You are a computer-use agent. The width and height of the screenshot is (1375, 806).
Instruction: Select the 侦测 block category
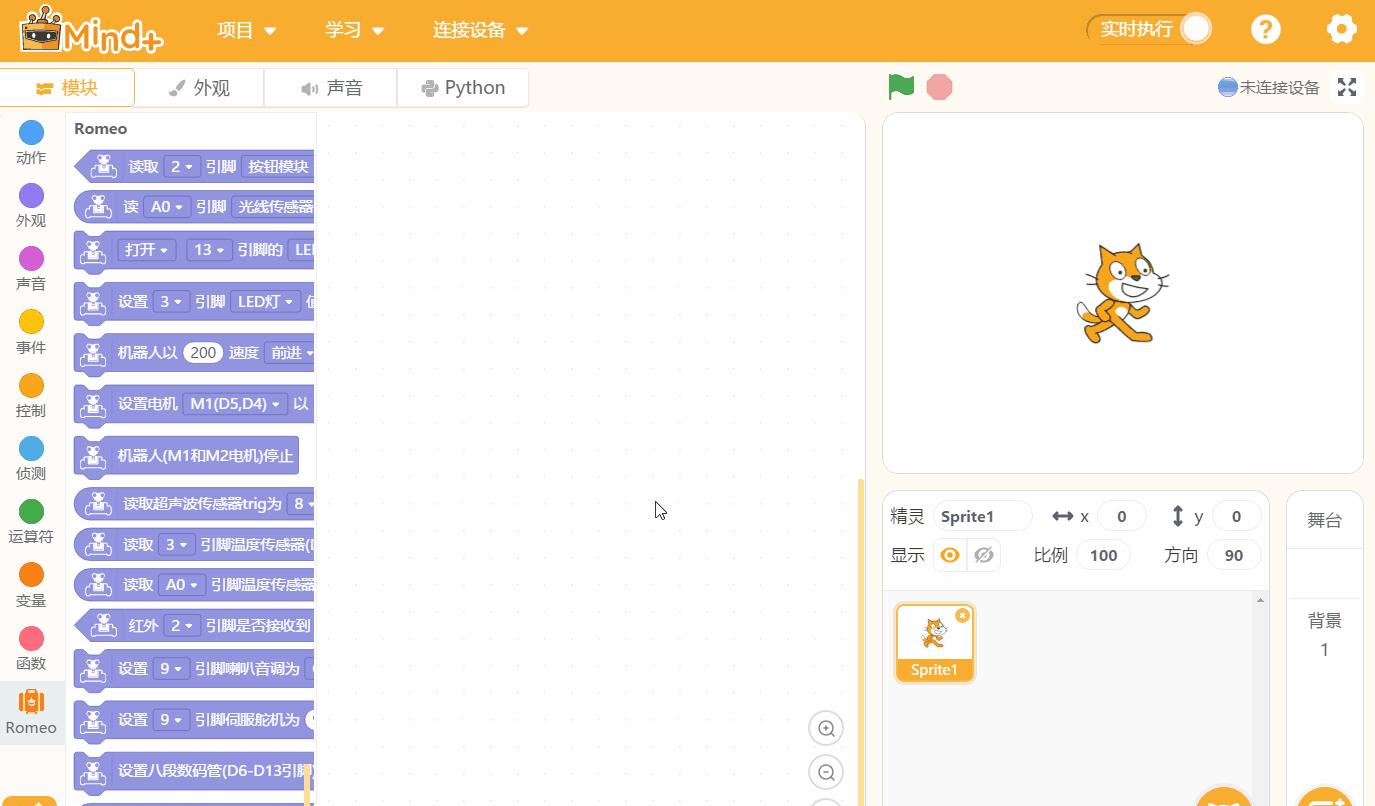click(31, 458)
